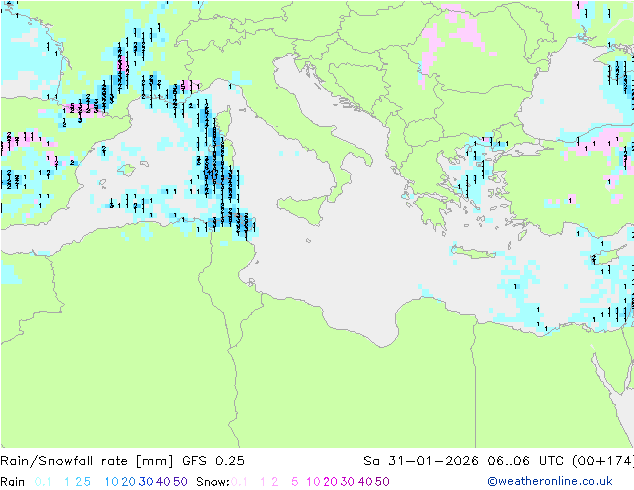Click the snow legend value 5

pyautogui.click(x=294, y=482)
